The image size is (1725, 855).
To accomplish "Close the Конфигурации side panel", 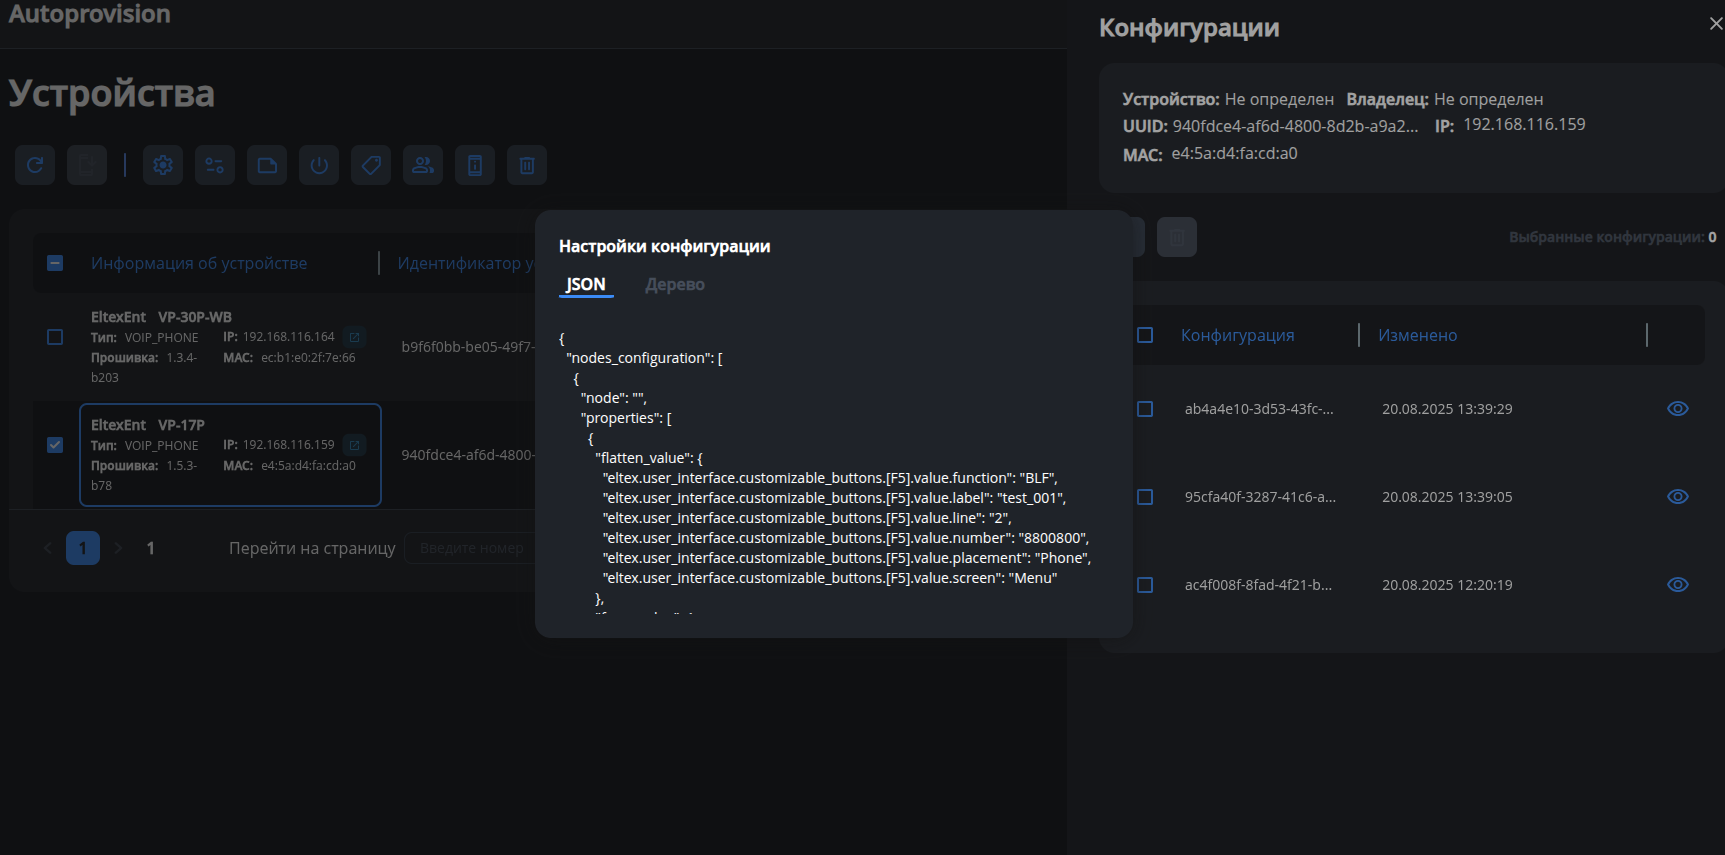I will 1715,24.
